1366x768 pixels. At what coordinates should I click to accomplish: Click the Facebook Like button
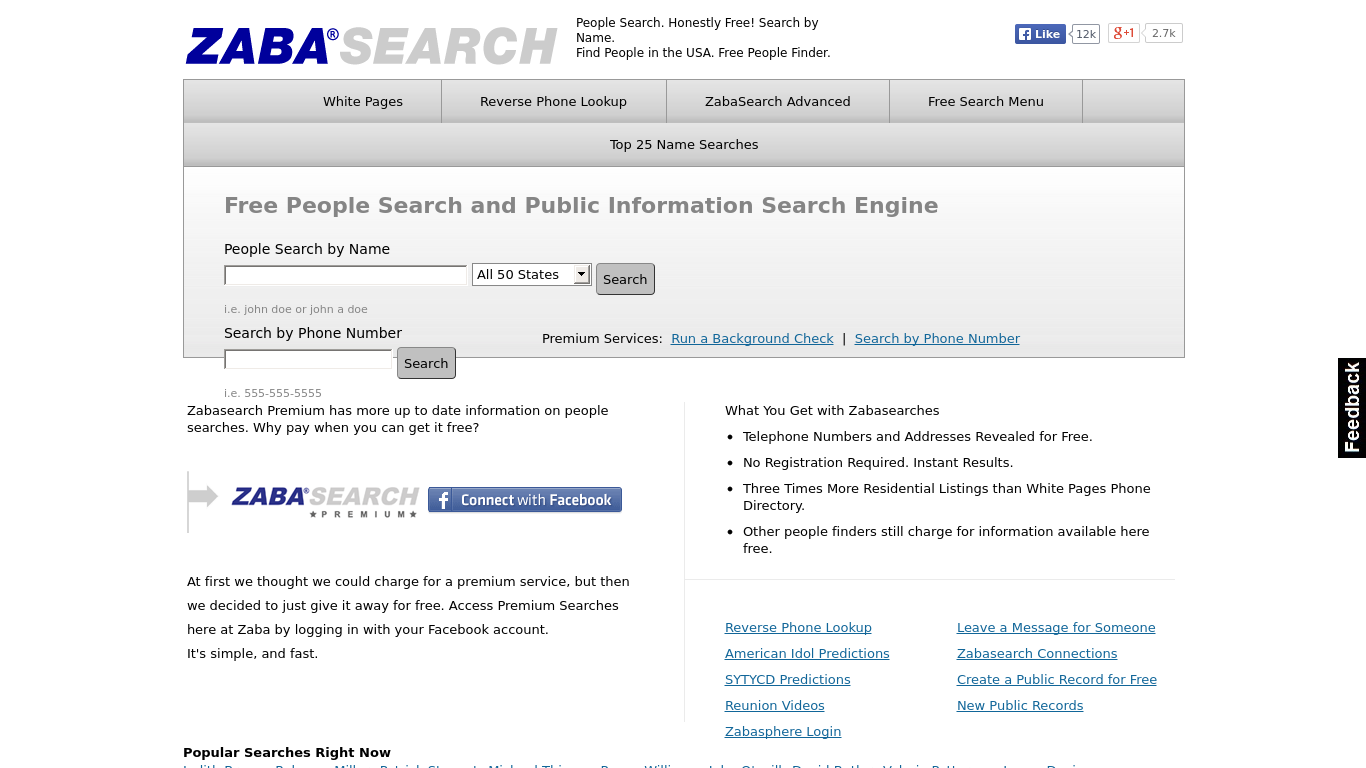tap(1040, 34)
